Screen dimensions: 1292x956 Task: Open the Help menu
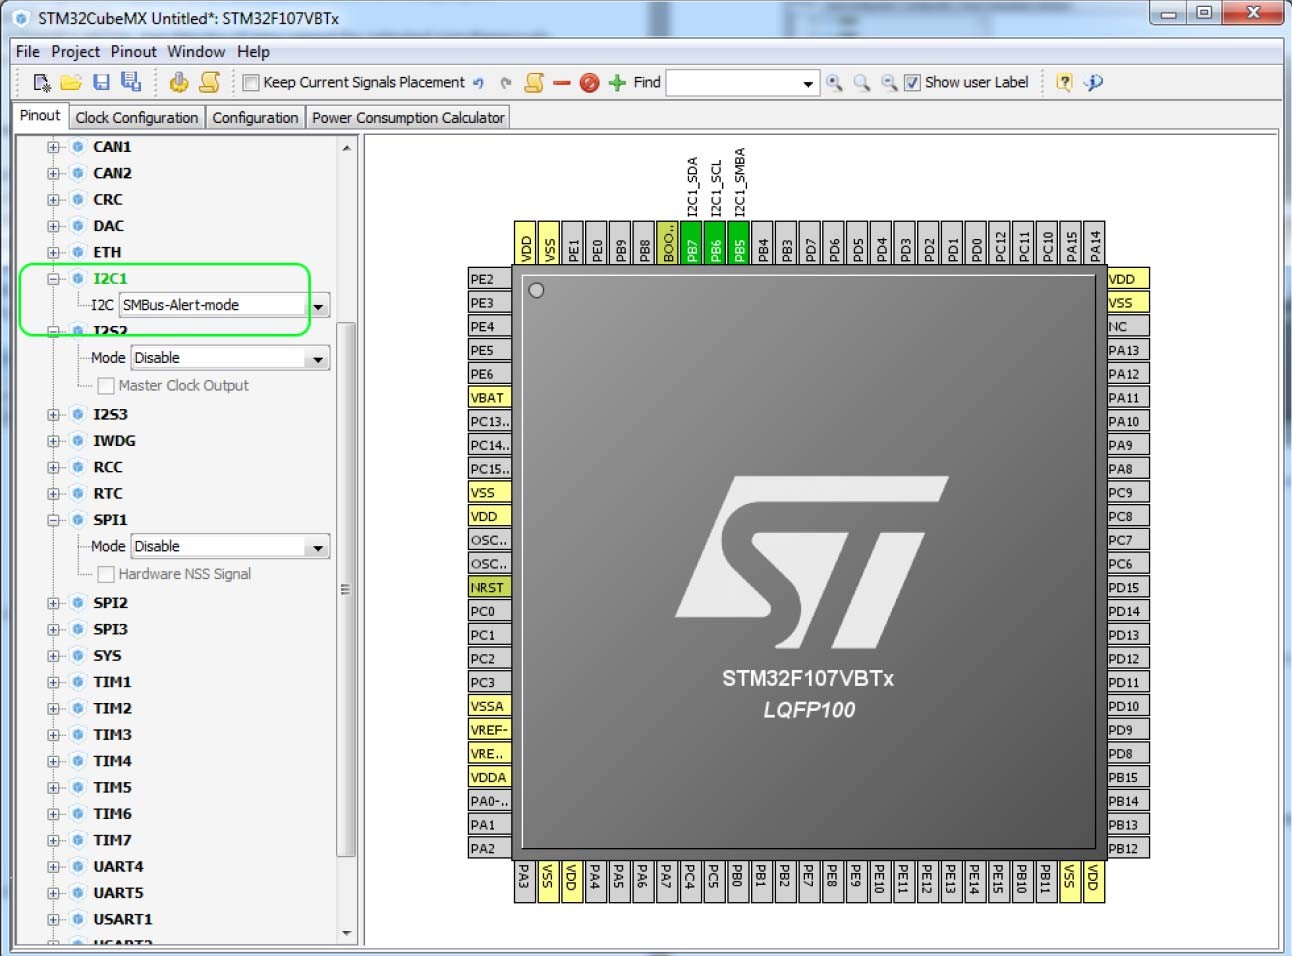[253, 52]
